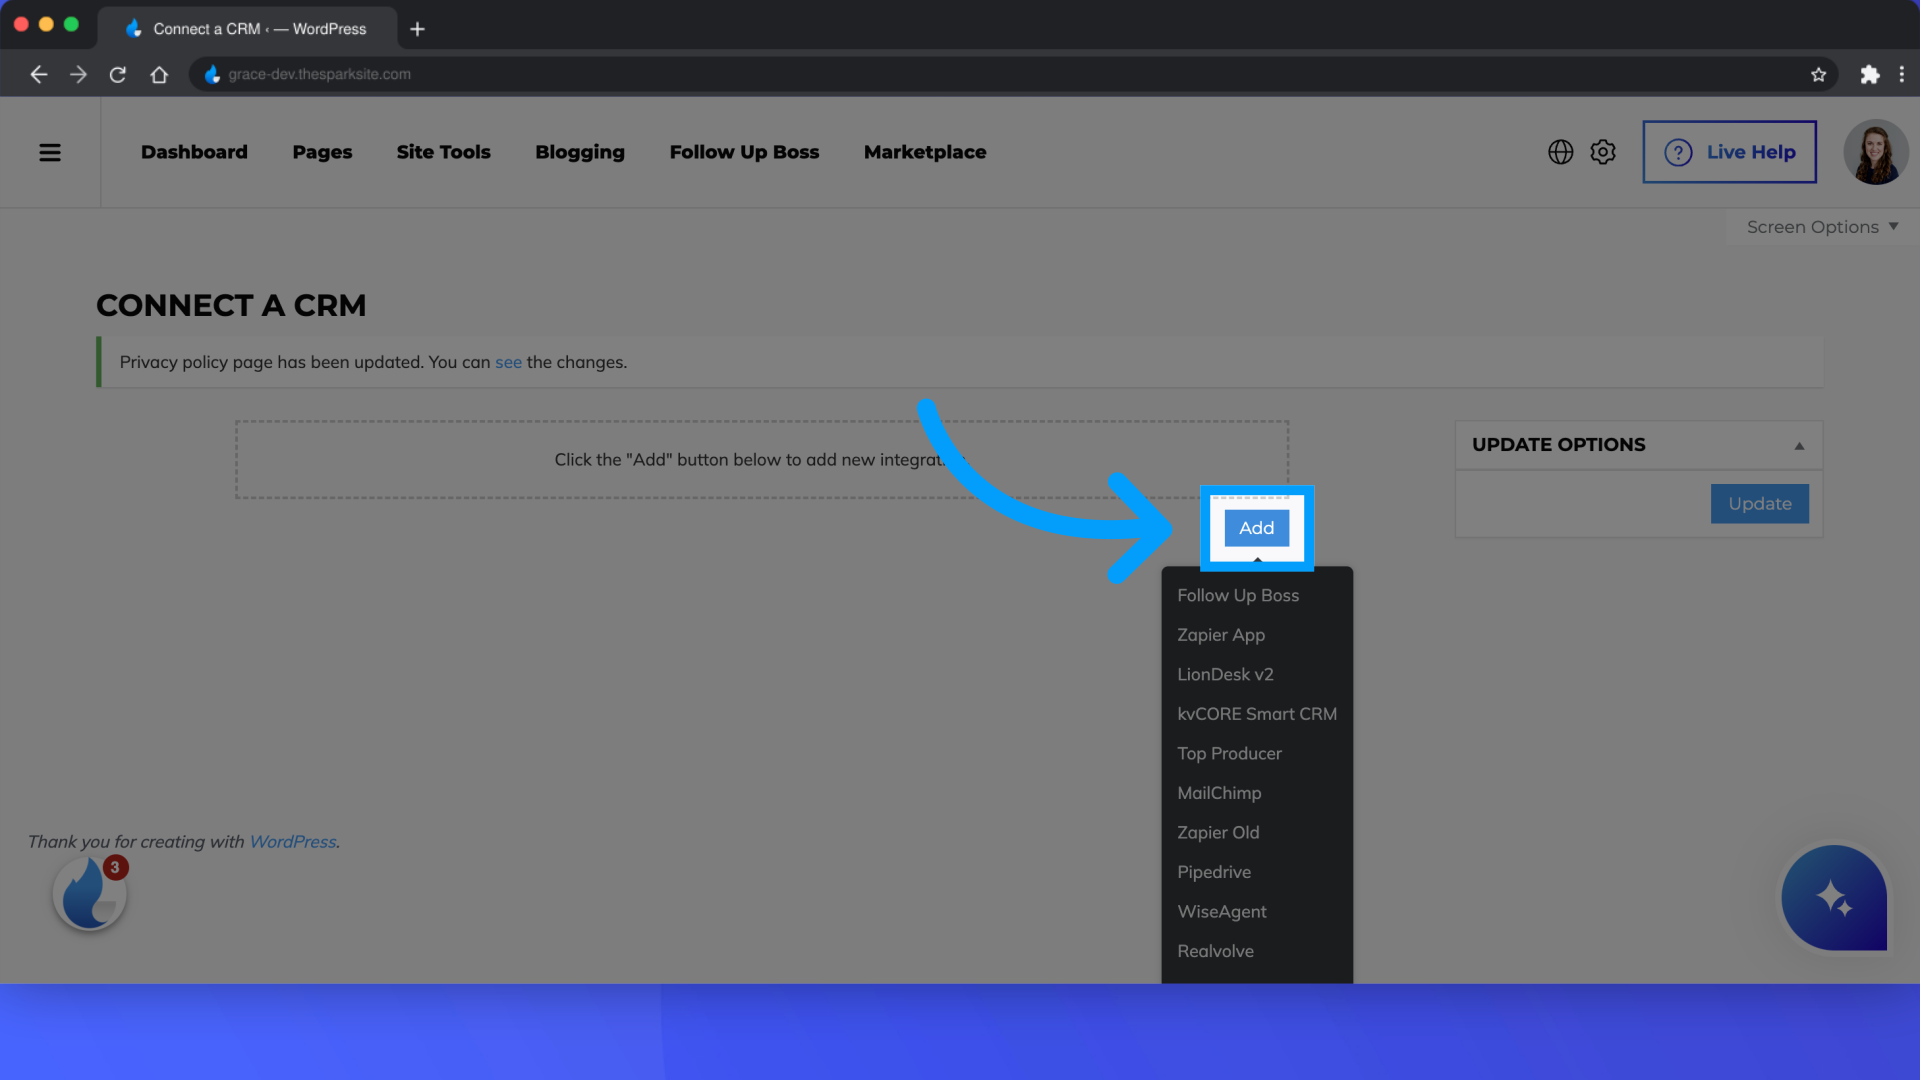The image size is (1920, 1080).
Task: Click the settings gear icon
Action: (x=1604, y=152)
